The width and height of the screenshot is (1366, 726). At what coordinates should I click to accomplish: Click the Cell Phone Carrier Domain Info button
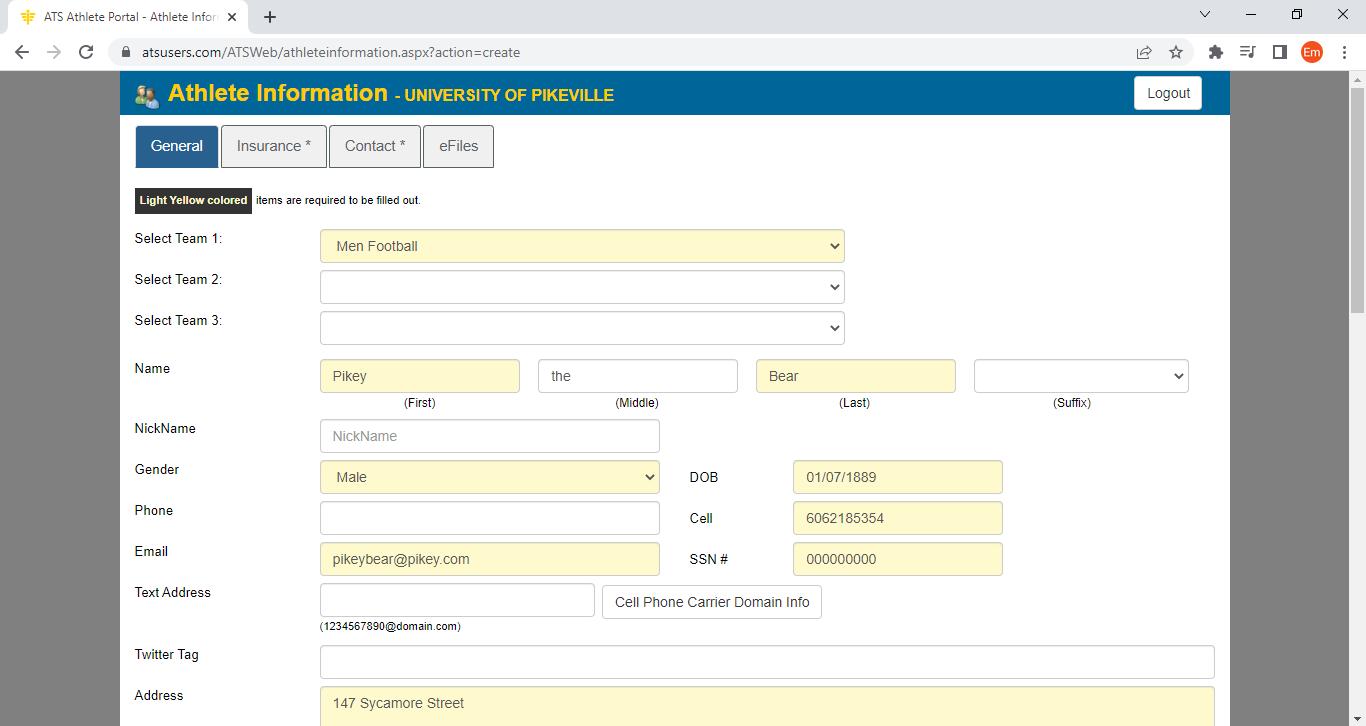point(712,602)
